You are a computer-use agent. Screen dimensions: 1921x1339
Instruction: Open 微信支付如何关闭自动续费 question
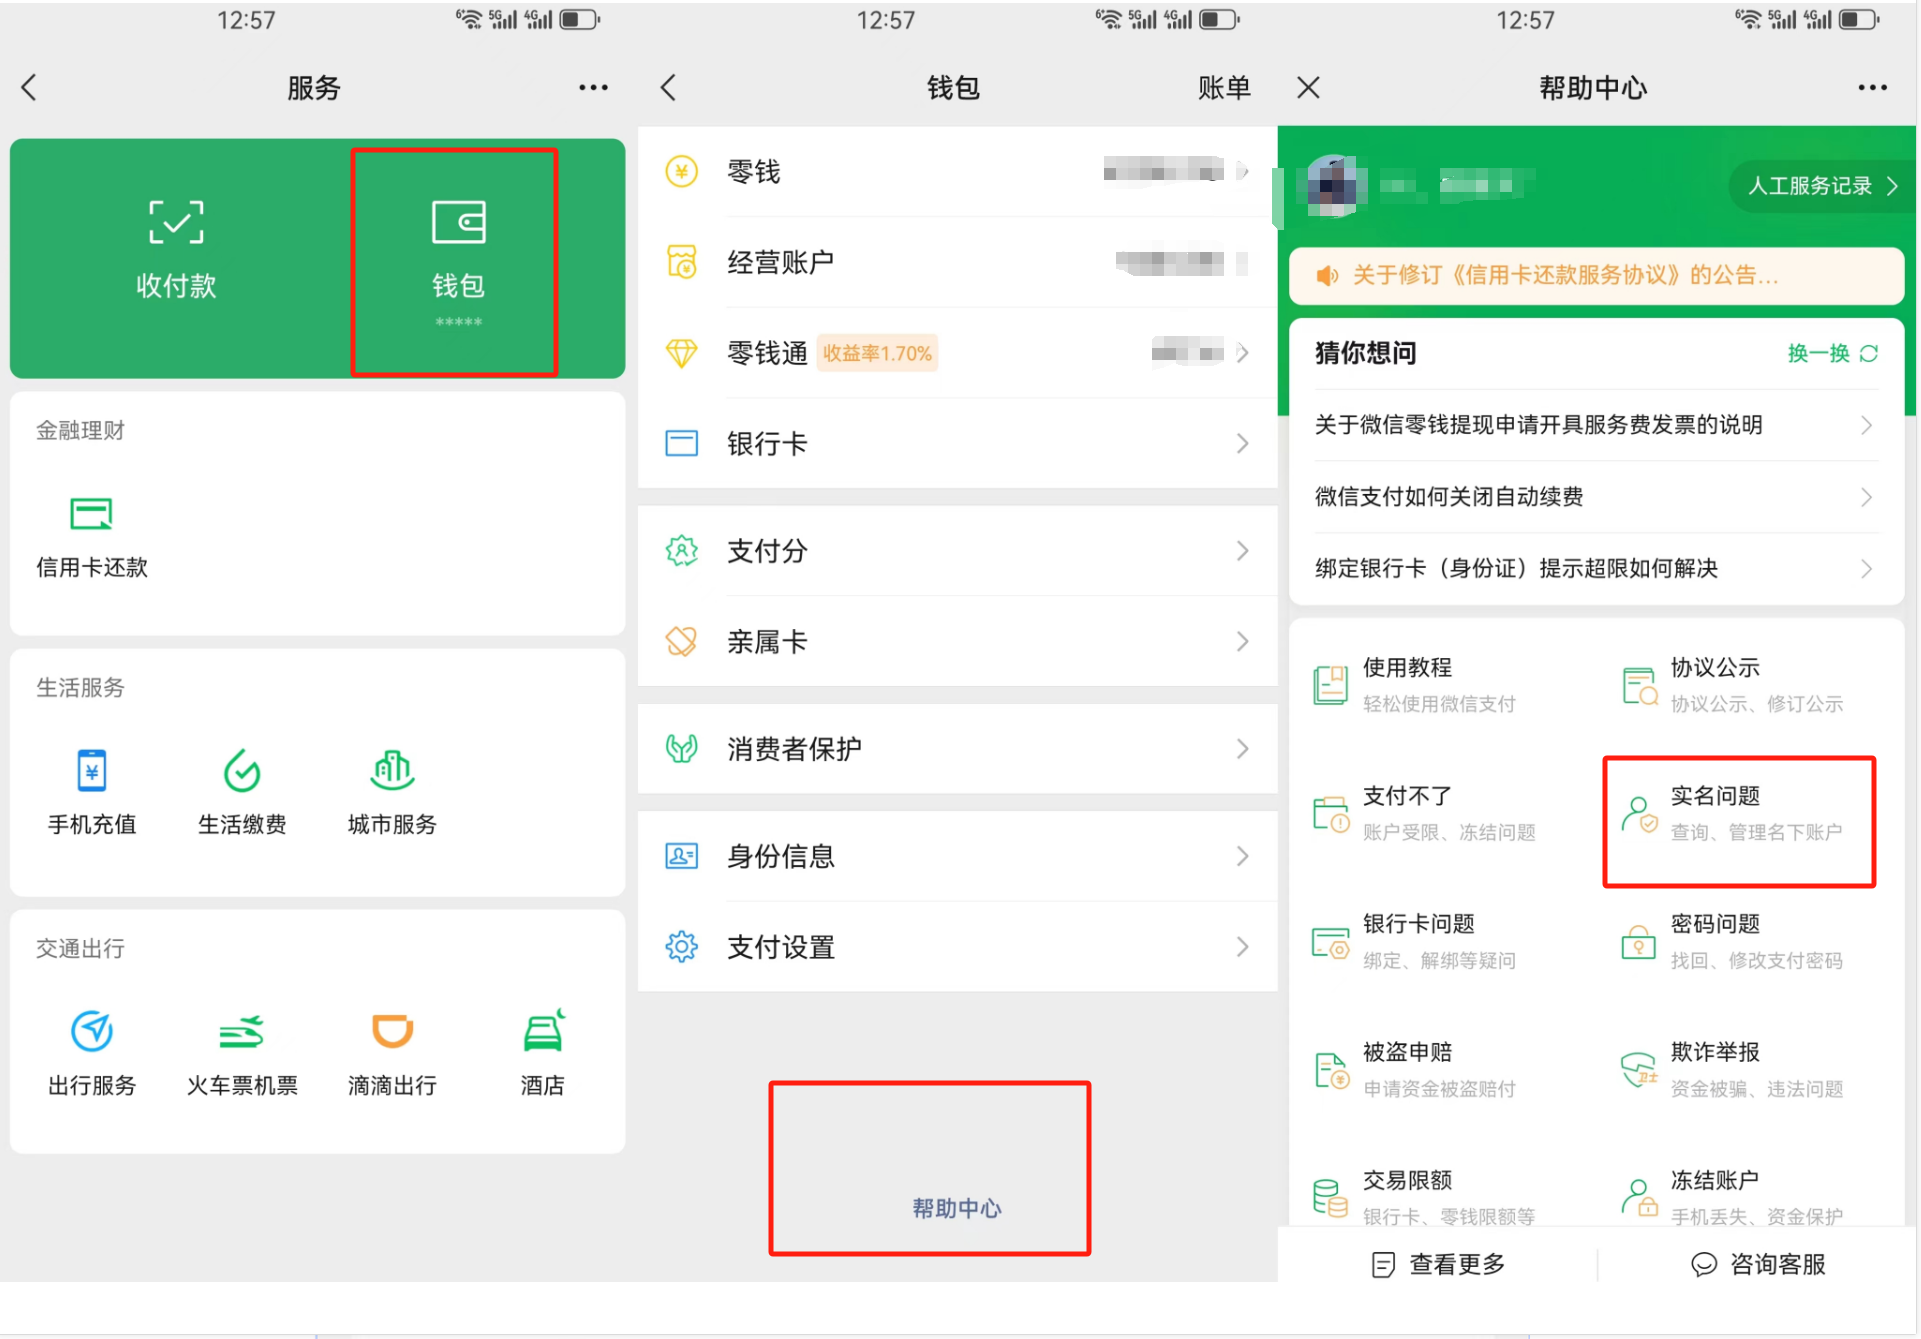click(1596, 497)
